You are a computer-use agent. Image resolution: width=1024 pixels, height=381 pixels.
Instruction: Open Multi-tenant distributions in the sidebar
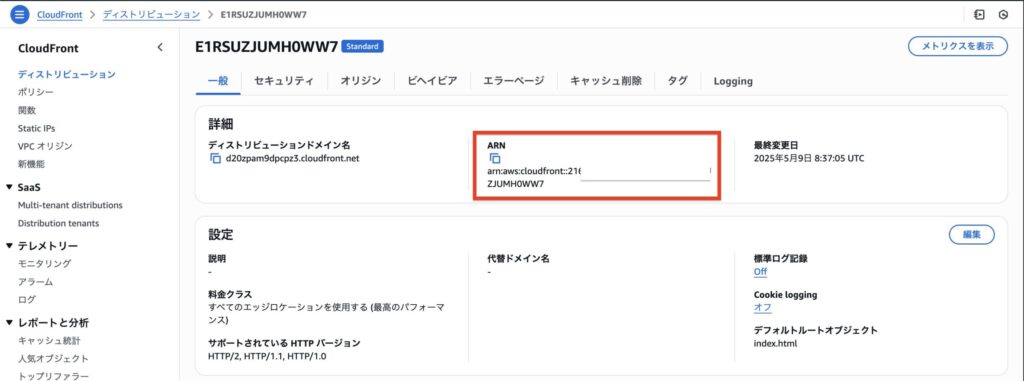pyautogui.click(x=70, y=205)
